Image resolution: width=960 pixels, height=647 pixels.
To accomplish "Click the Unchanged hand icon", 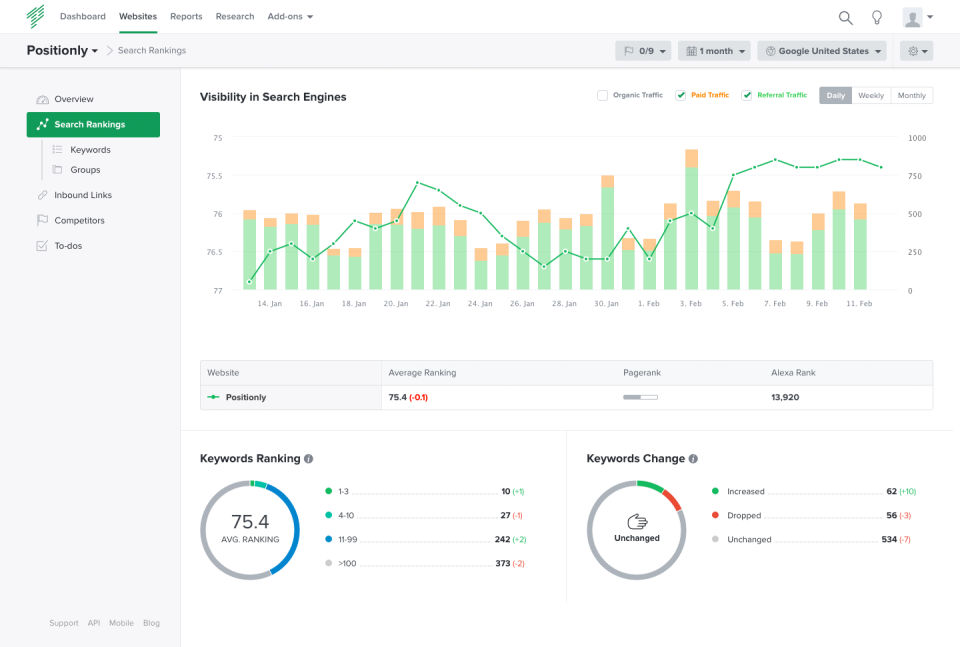I will [637, 522].
